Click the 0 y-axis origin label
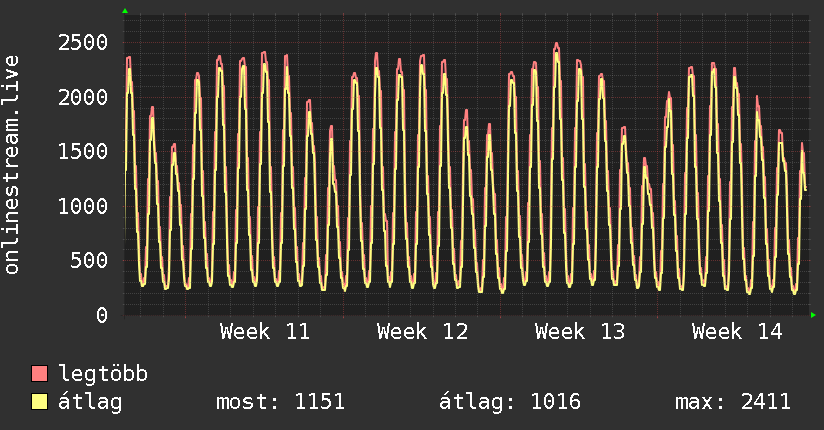 point(101,316)
